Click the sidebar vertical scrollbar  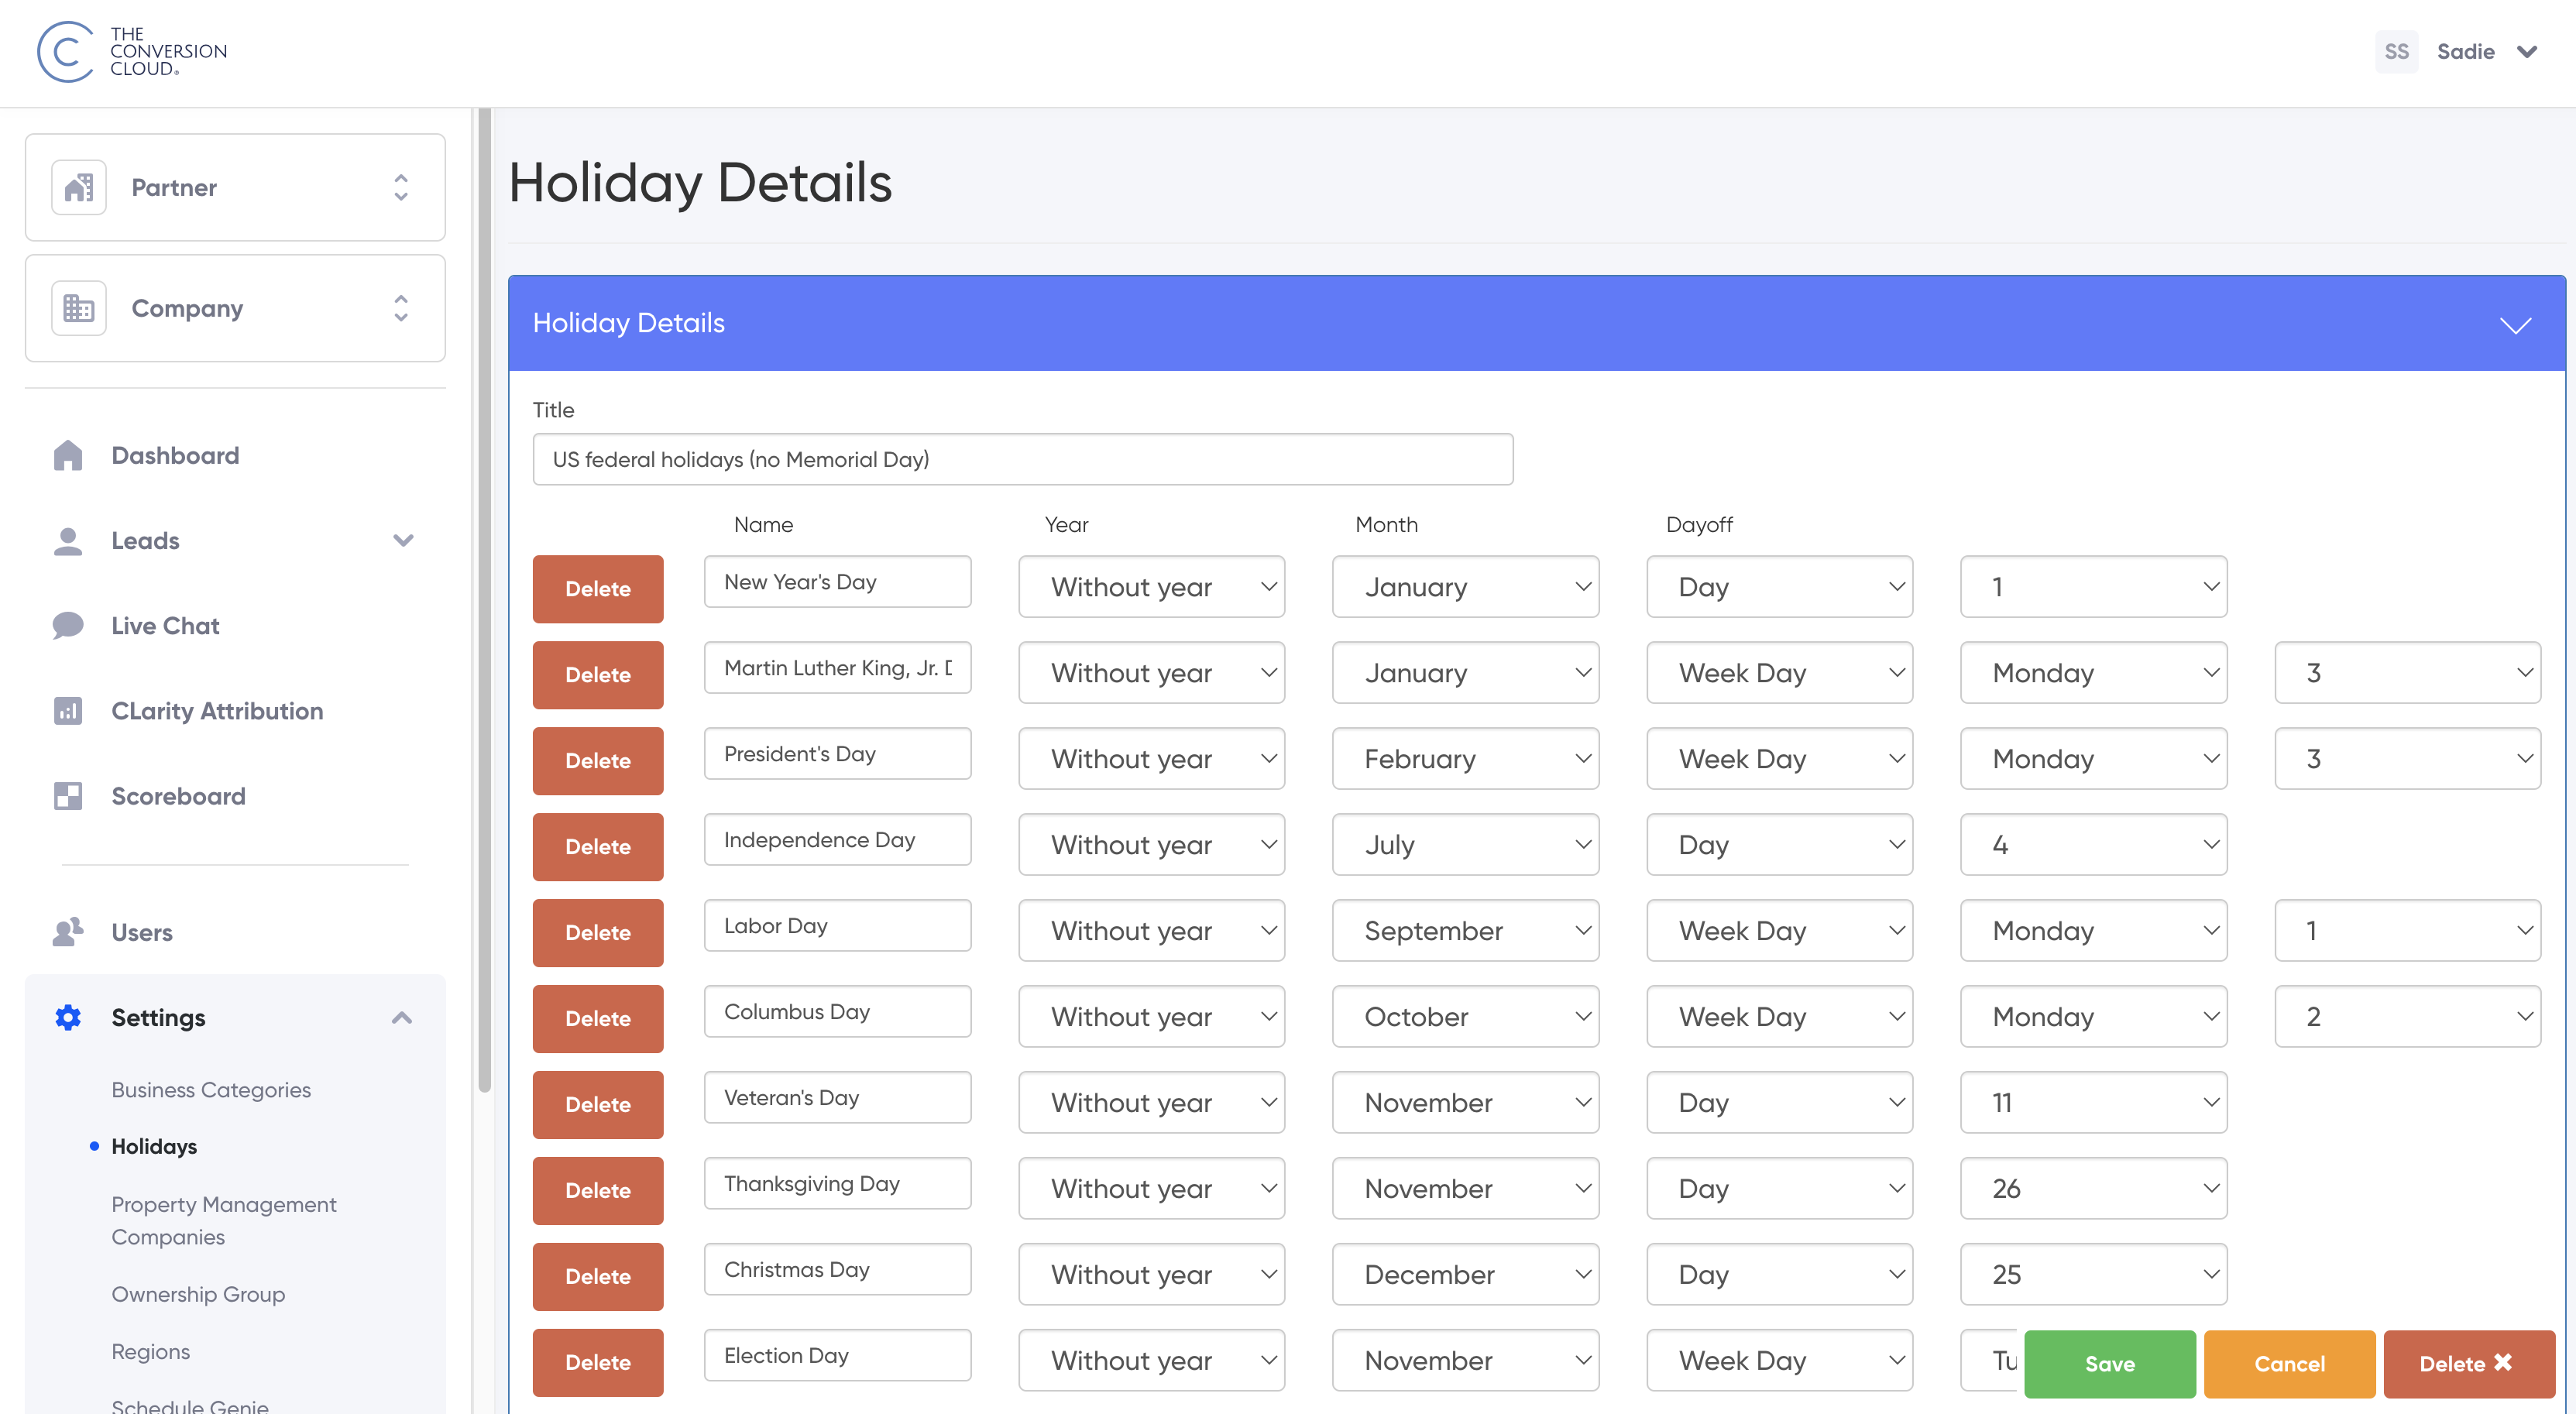[485, 600]
